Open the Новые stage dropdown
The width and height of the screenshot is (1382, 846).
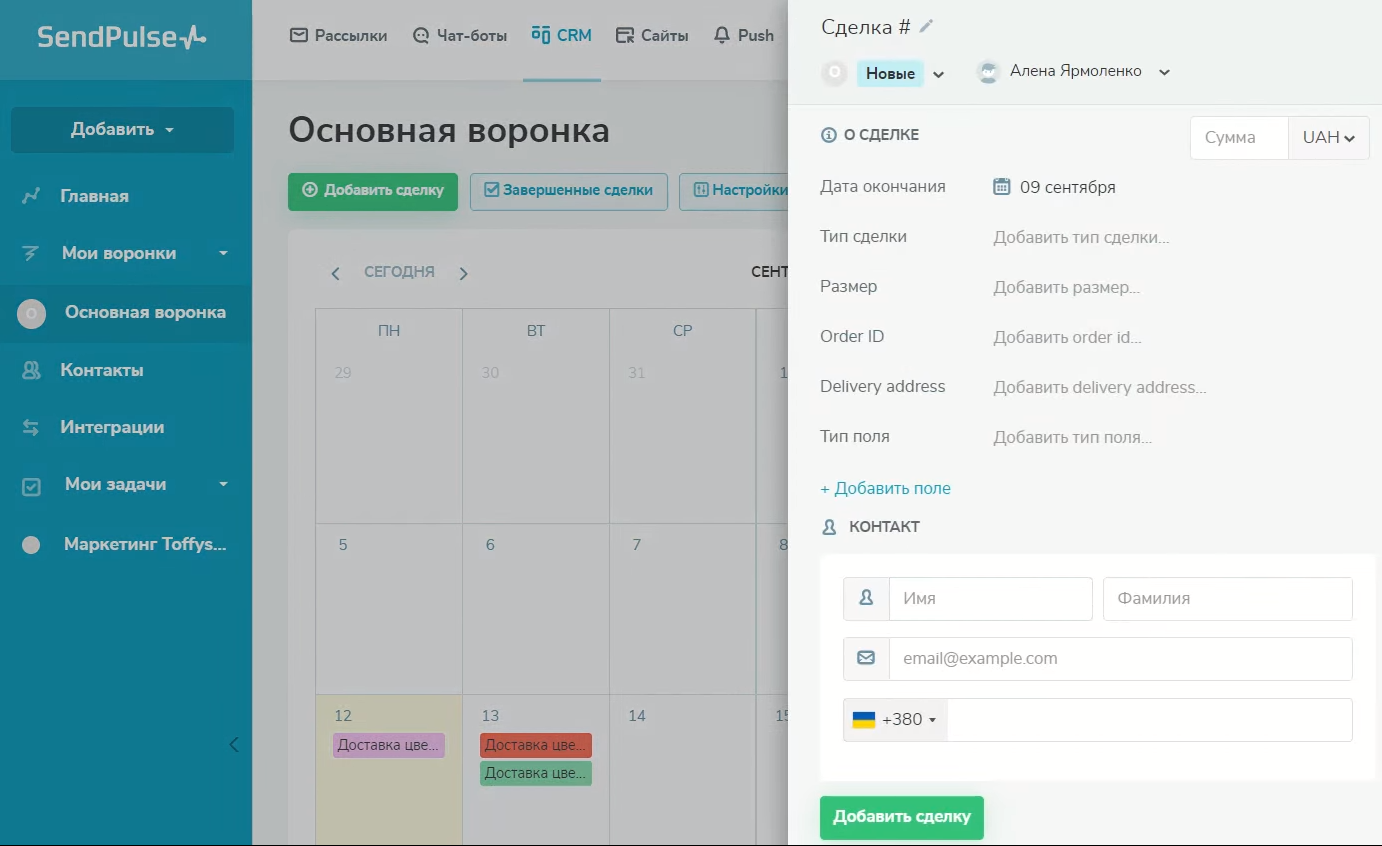(901, 73)
